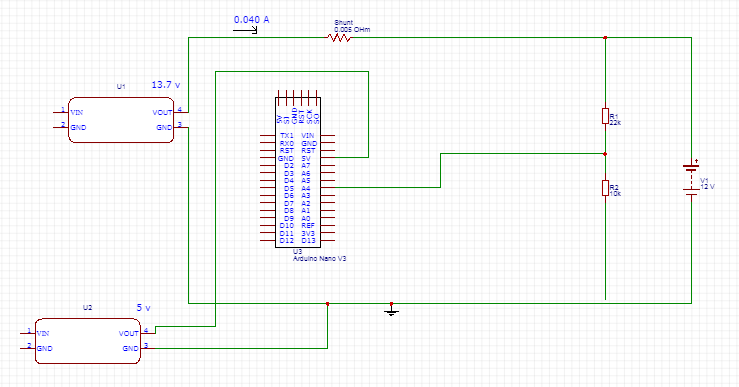Click the current direction arrow
739x387 pixels.
coord(245,31)
